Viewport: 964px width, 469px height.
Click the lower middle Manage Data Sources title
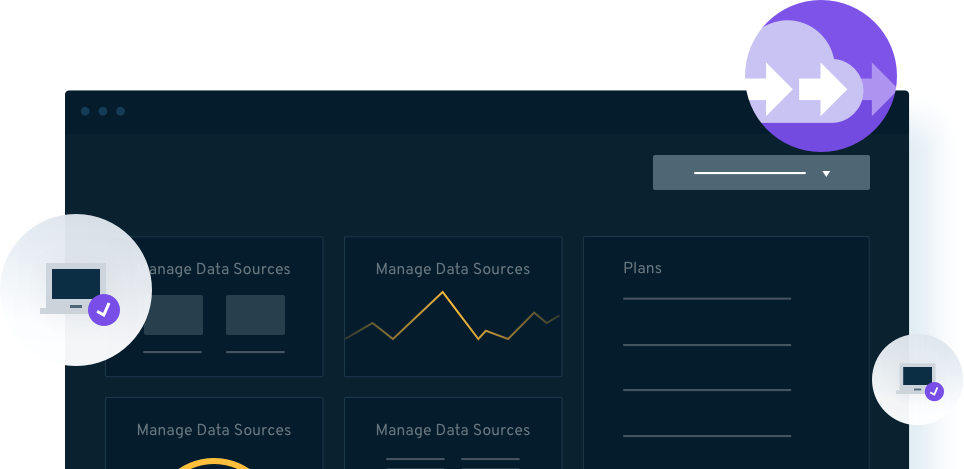(453, 430)
